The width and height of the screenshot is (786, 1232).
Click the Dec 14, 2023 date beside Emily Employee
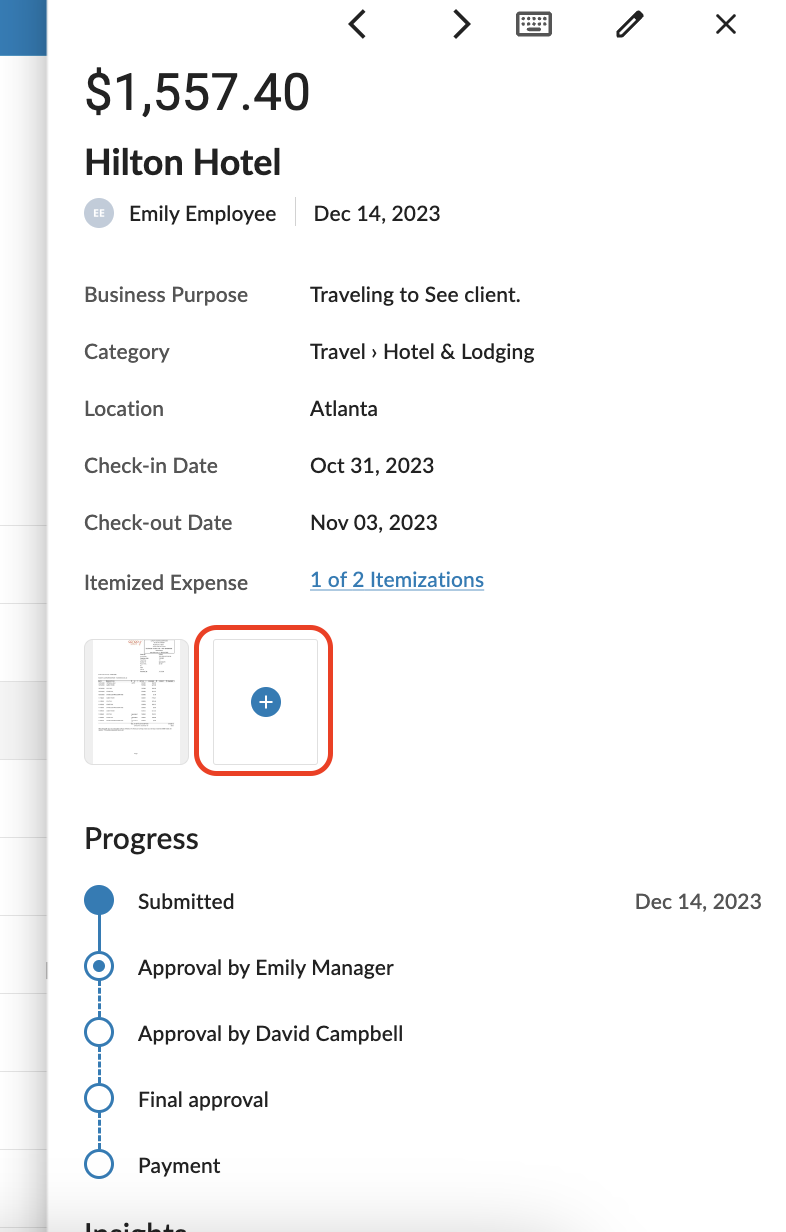coord(377,213)
